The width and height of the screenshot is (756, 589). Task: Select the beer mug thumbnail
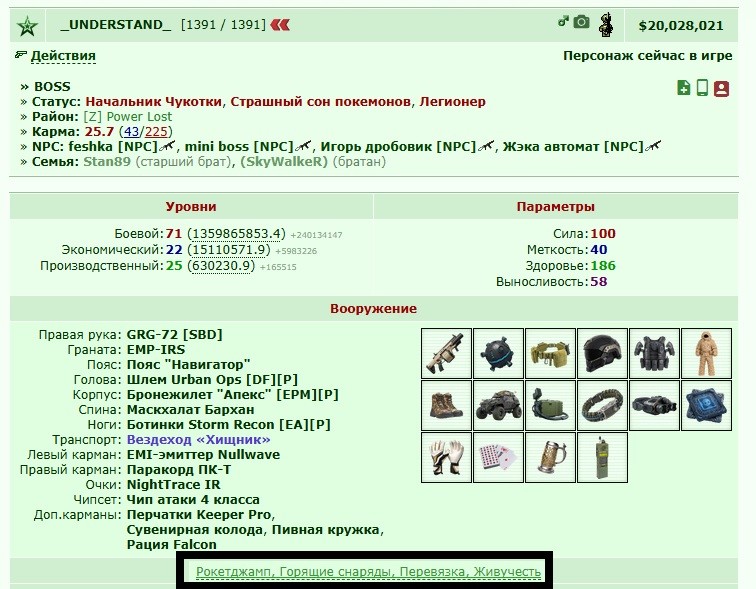tap(551, 457)
